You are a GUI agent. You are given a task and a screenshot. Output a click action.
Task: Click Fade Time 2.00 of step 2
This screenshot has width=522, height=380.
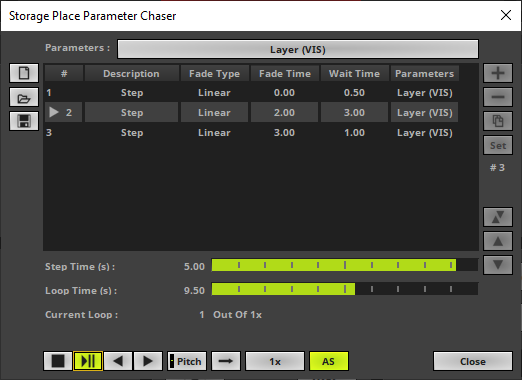[284, 112]
